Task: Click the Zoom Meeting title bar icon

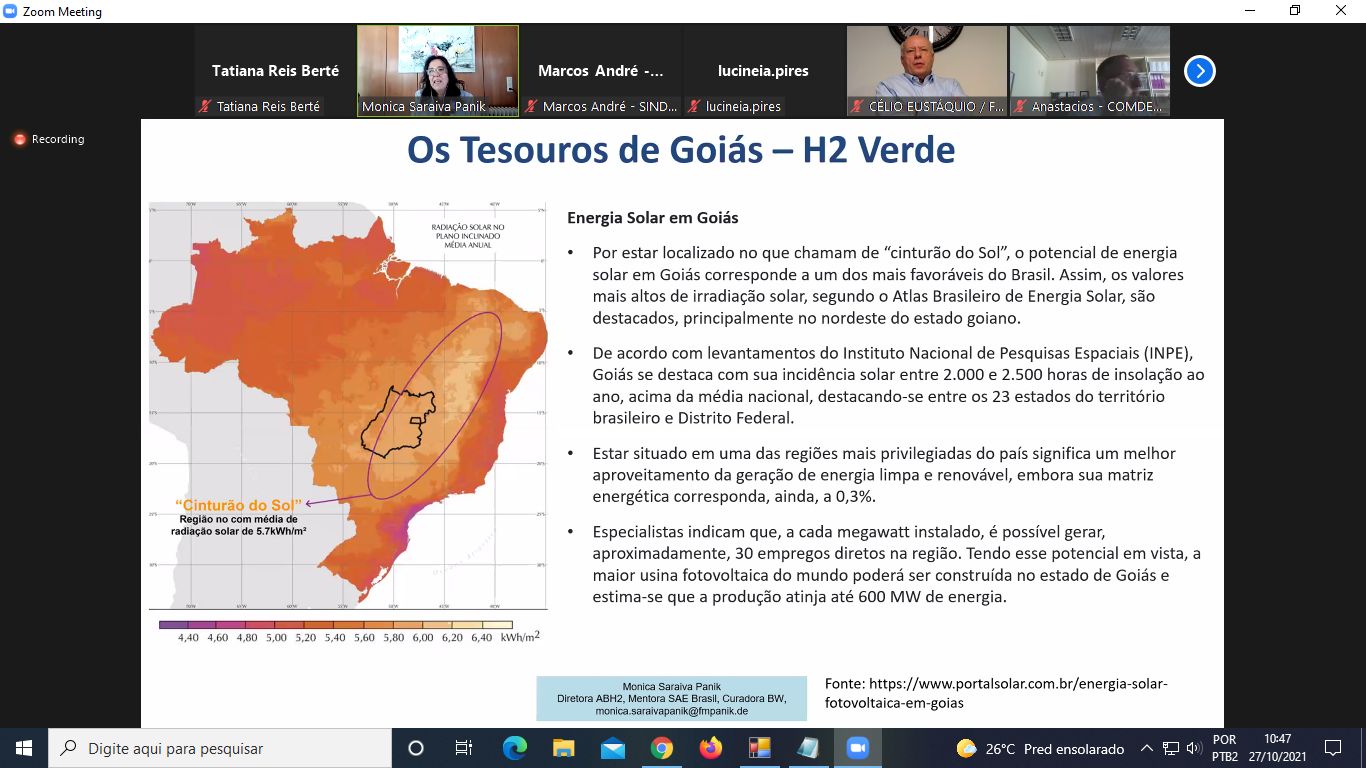Action: click(11, 12)
